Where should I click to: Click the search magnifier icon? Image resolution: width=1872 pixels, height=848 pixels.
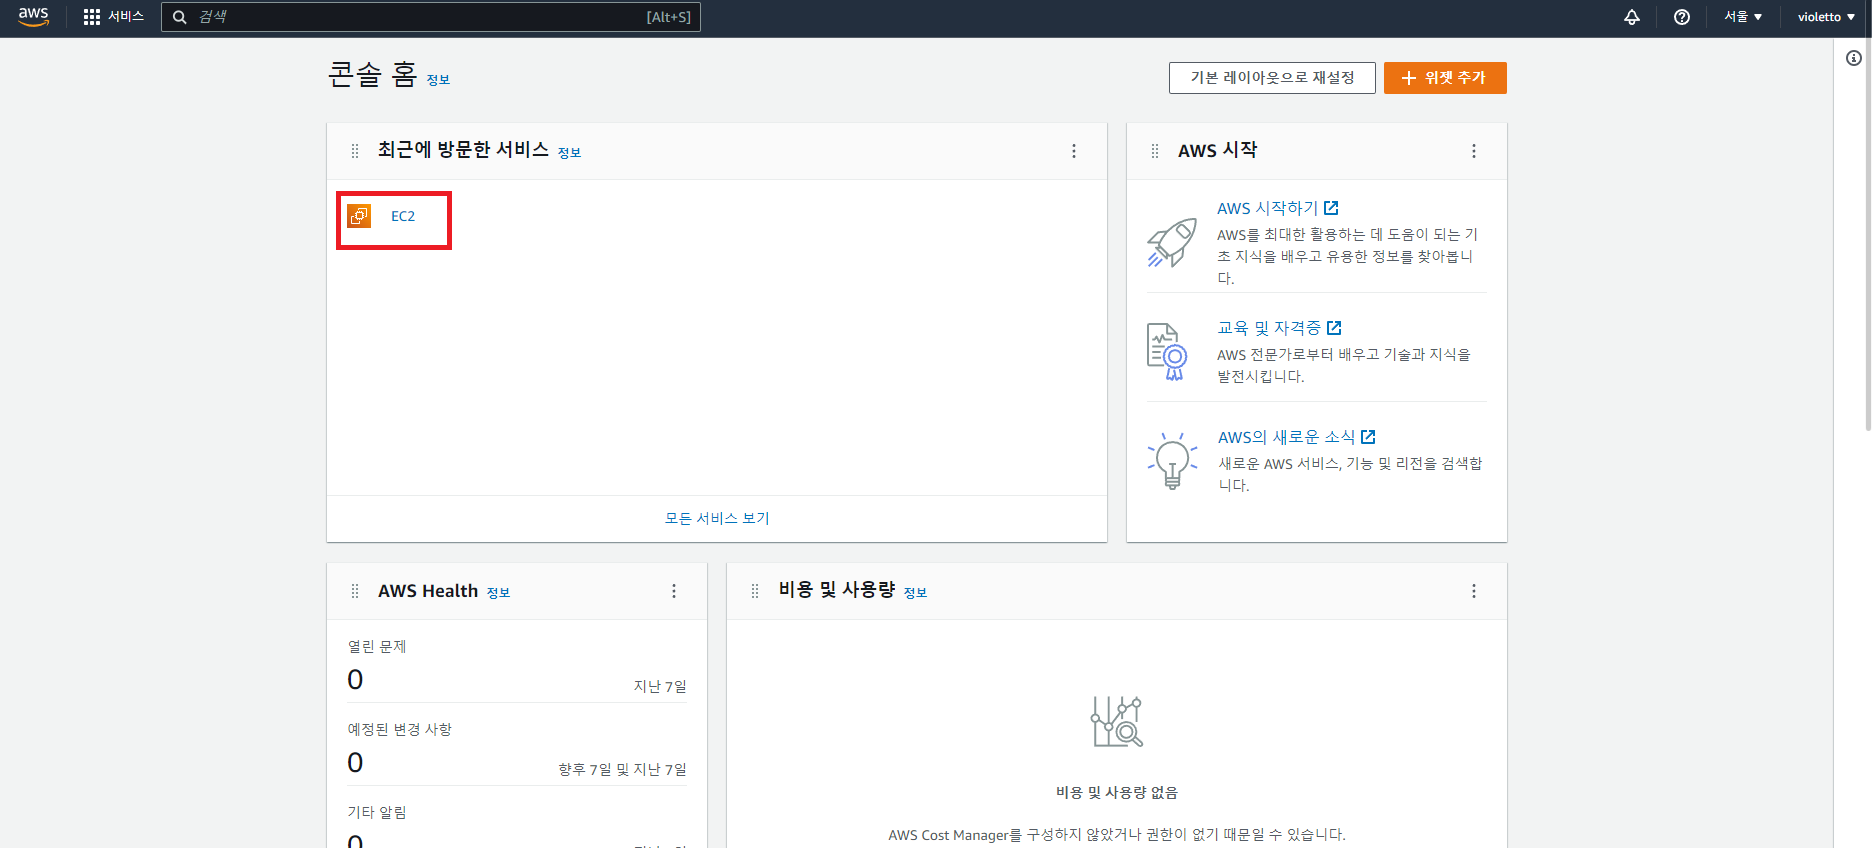coord(180,17)
